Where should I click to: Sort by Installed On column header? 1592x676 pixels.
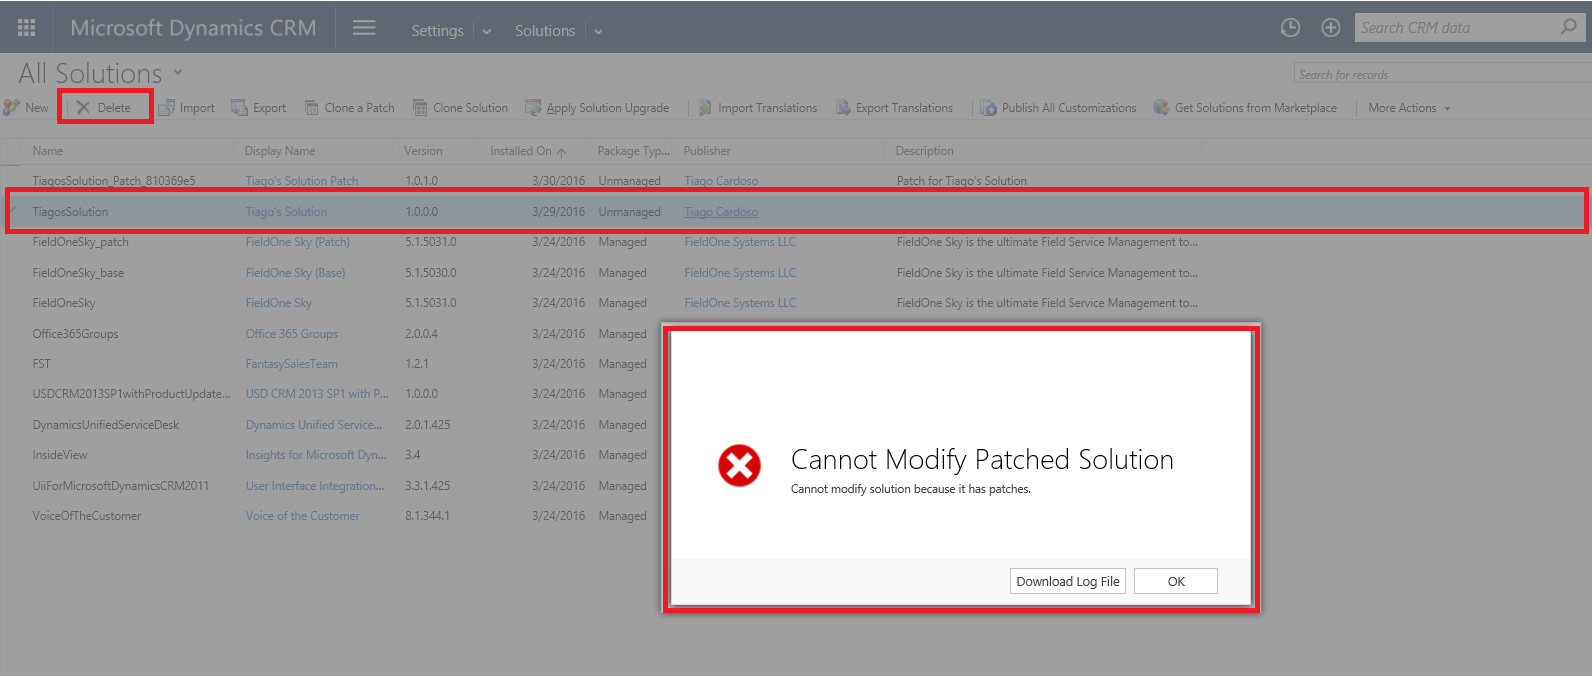pos(521,151)
